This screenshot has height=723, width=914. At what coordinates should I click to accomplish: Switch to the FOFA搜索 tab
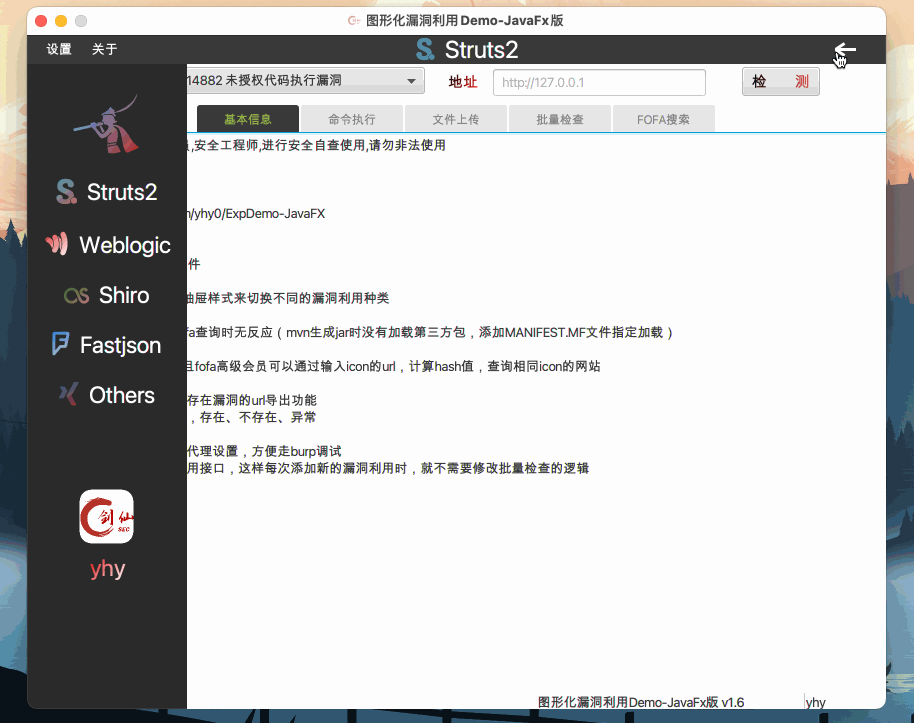663,119
